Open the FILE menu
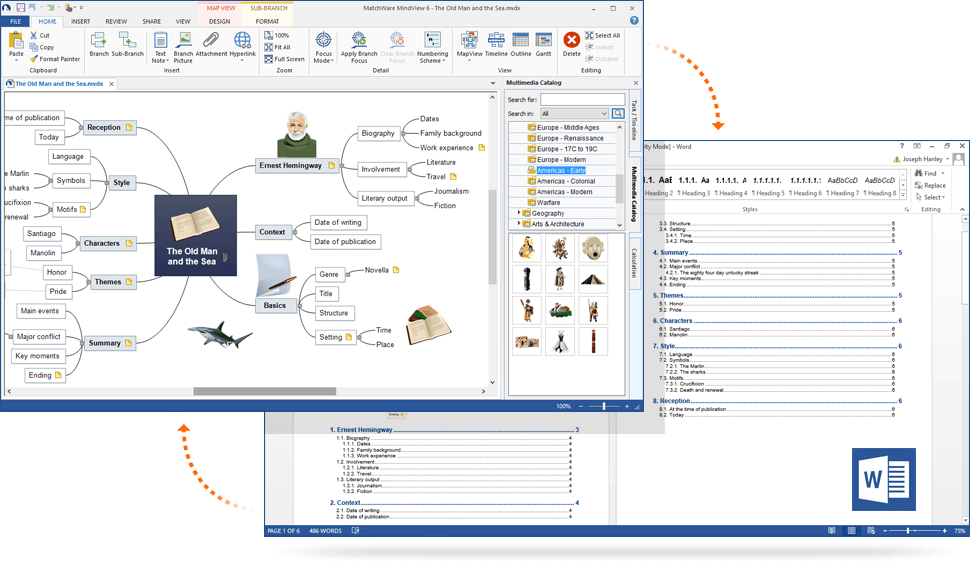Viewport: 970px width, 563px height. point(15,21)
